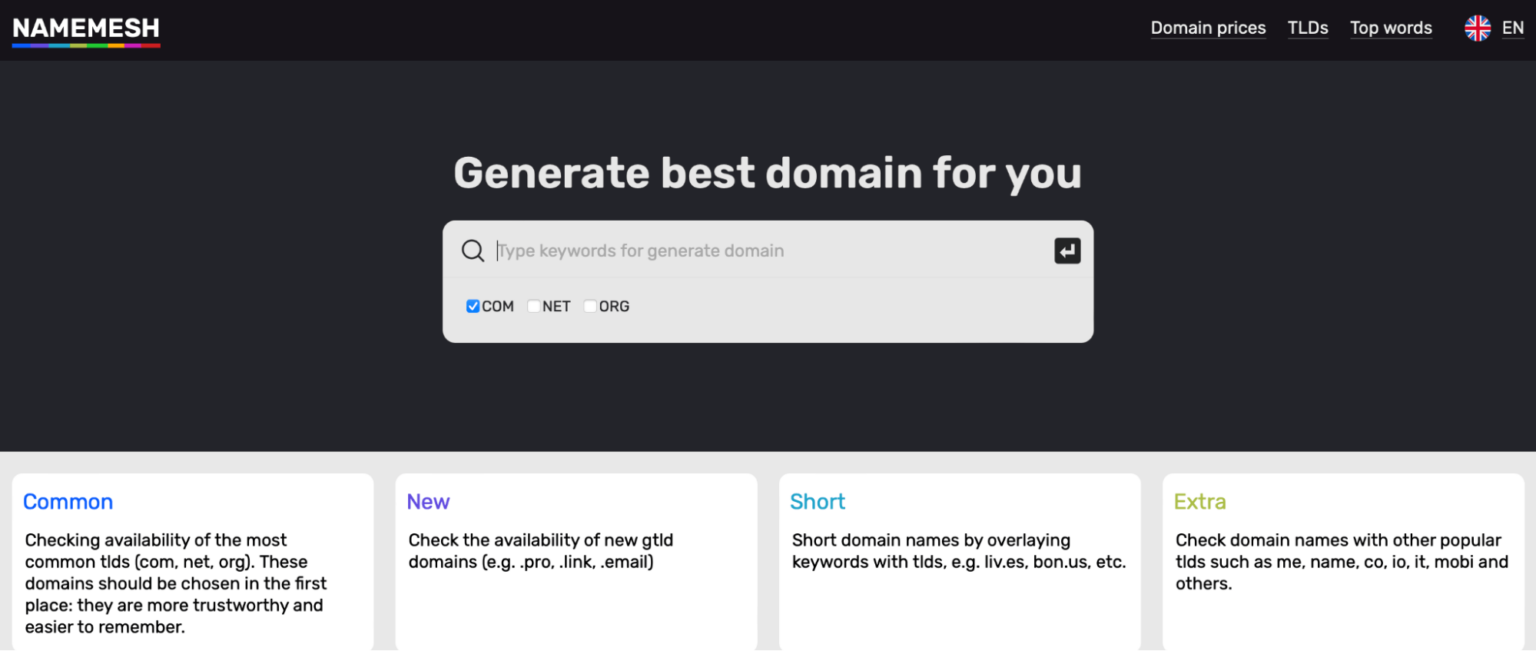Choose the Extra category heading
Screen dimensions: 1536x651
click(x=1199, y=502)
